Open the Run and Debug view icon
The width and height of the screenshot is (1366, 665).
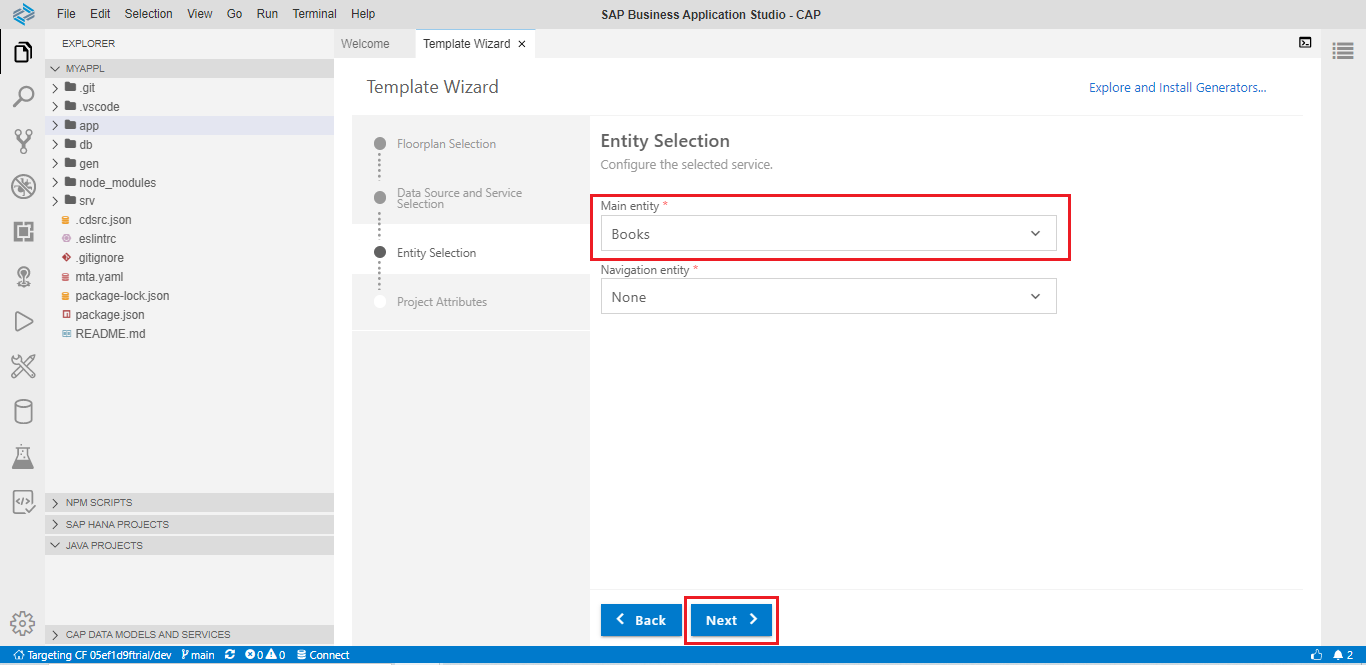[x=22, y=321]
